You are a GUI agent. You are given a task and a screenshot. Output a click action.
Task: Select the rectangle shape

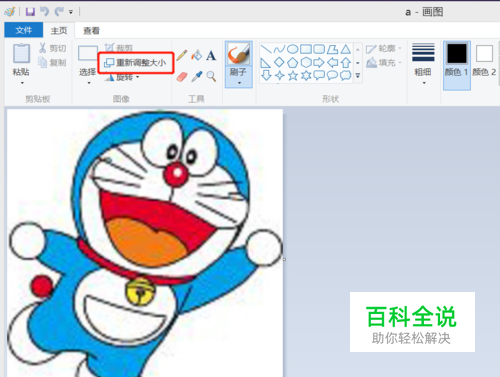click(x=306, y=49)
